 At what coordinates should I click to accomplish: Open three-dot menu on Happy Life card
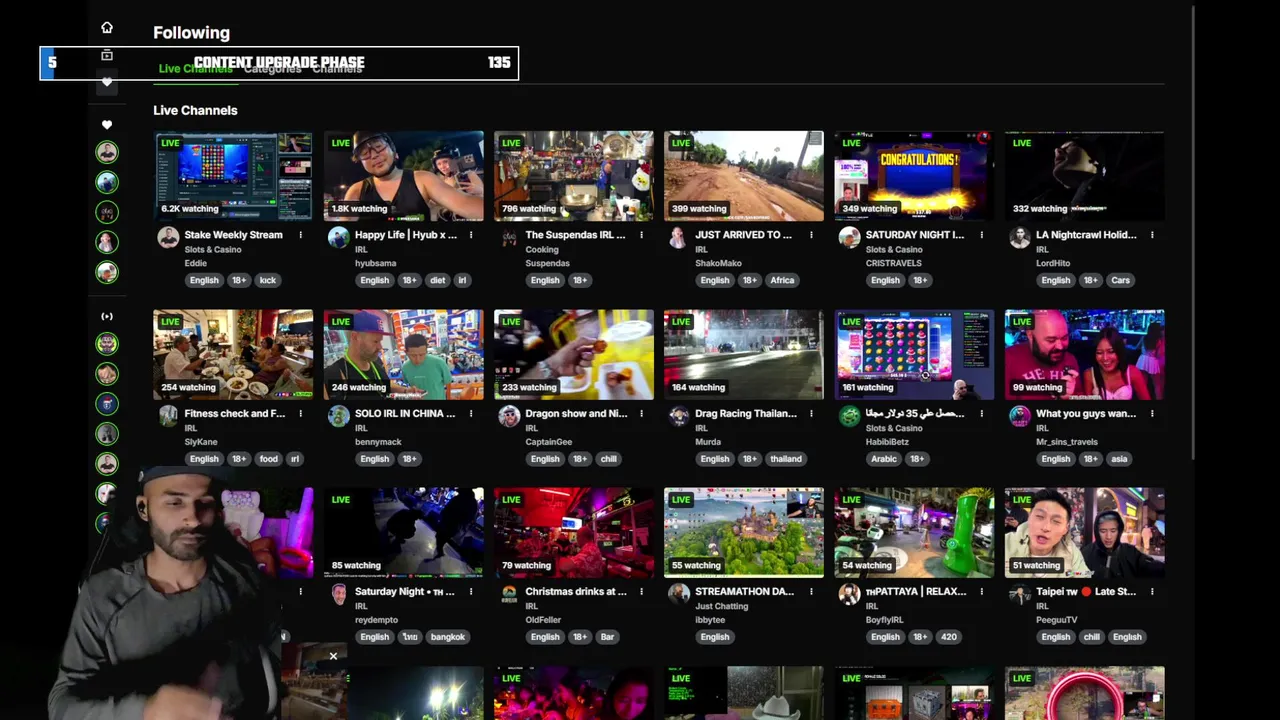pyautogui.click(x=471, y=235)
